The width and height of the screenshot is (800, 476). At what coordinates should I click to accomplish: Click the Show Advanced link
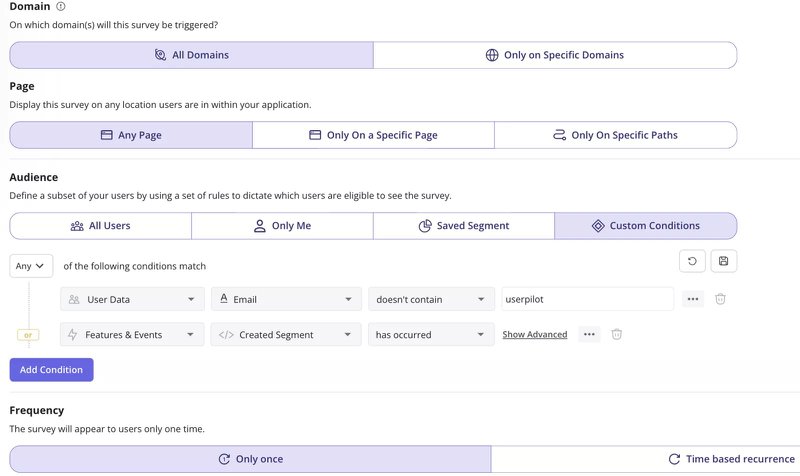(534, 335)
